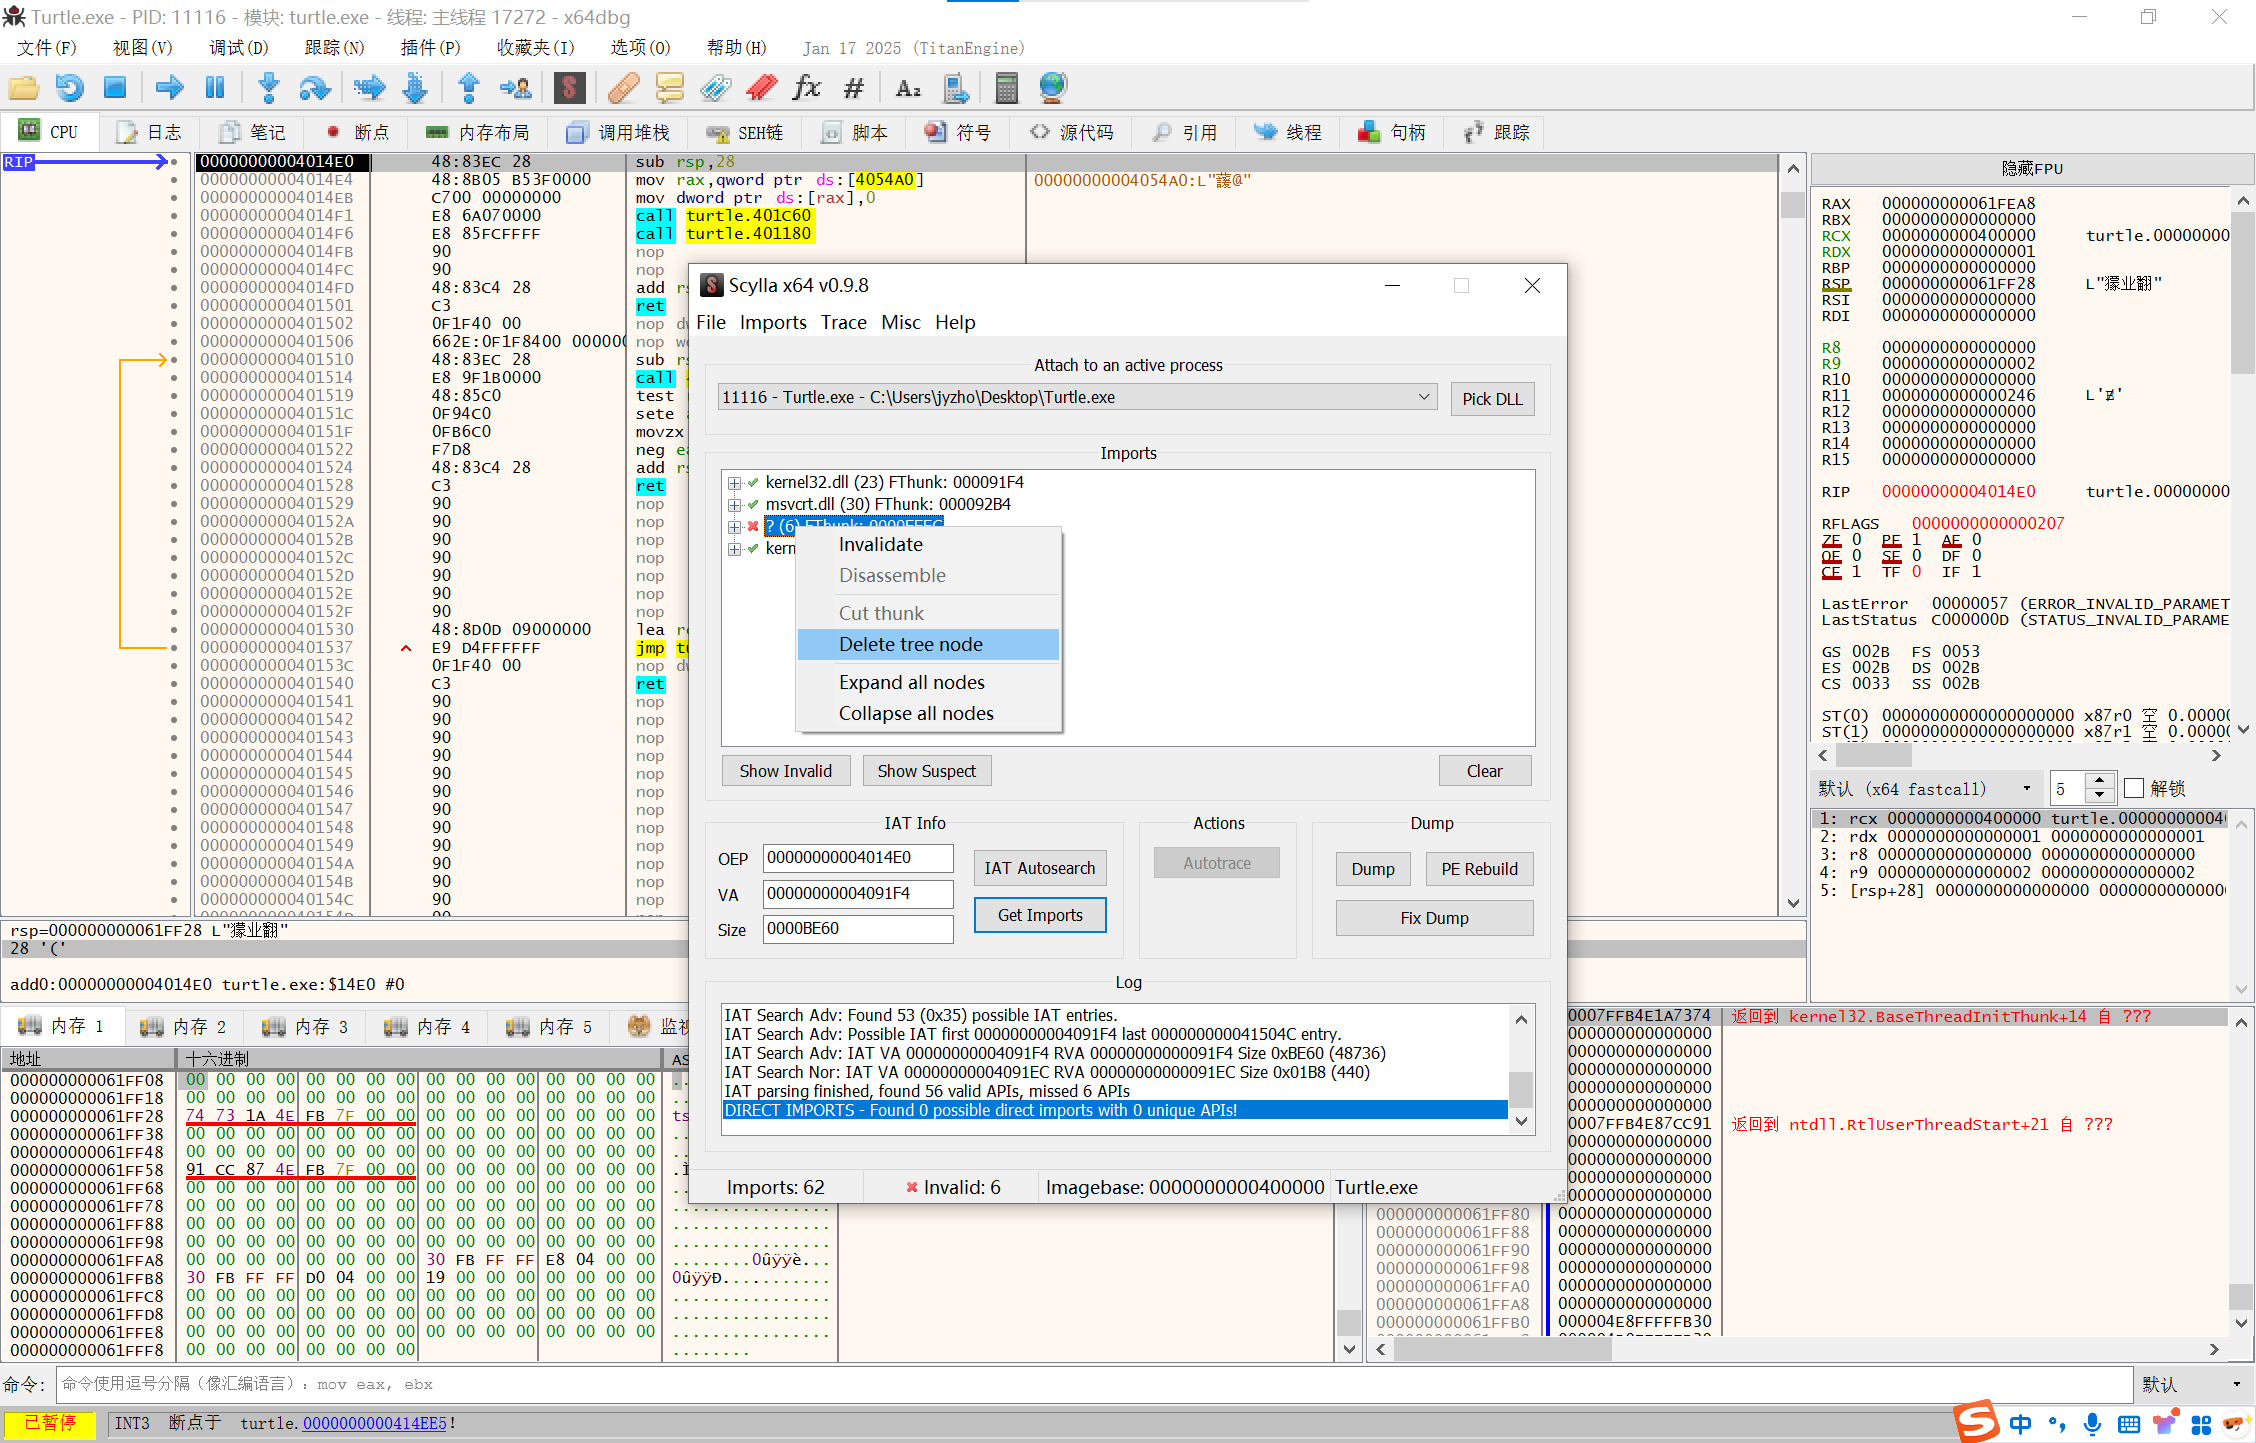Open the Trace menu in Scylla
This screenshot has width=2256, height=1443.
coord(843,322)
